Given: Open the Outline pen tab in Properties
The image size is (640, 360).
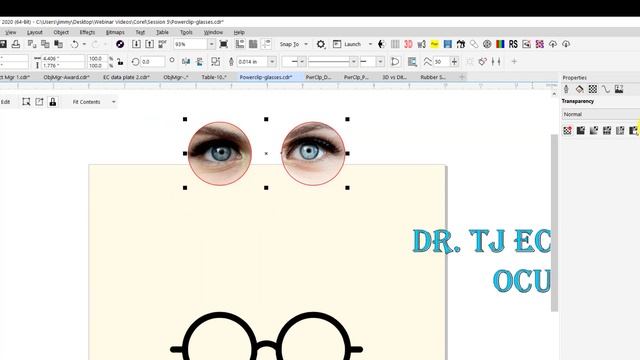Looking at the screenshot, I should coord(566,89).
